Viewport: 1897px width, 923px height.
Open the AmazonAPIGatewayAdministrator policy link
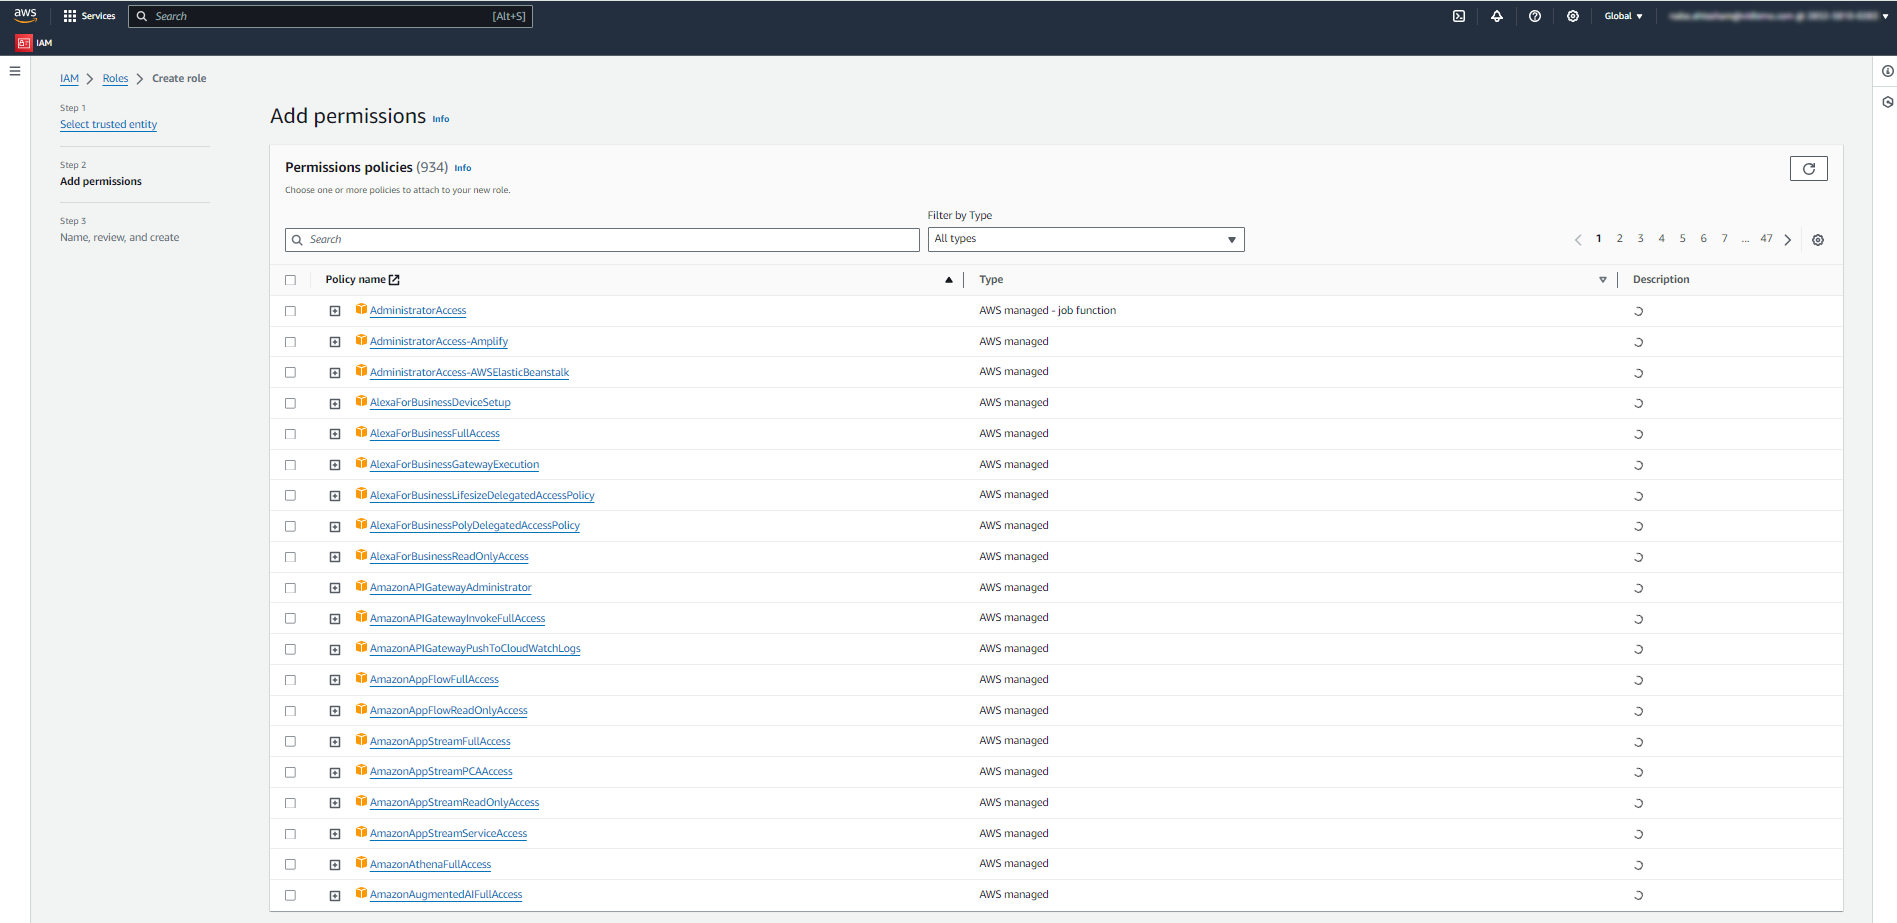(450, 588)
